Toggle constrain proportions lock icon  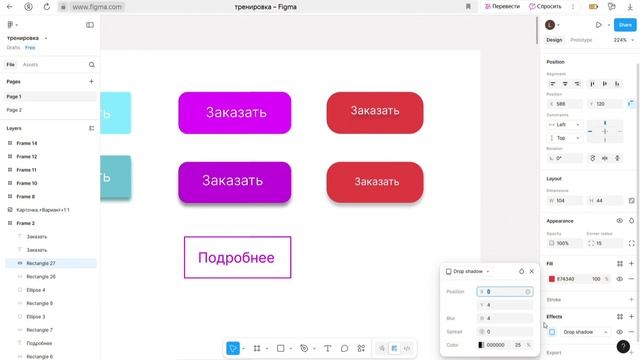(631, 200)
